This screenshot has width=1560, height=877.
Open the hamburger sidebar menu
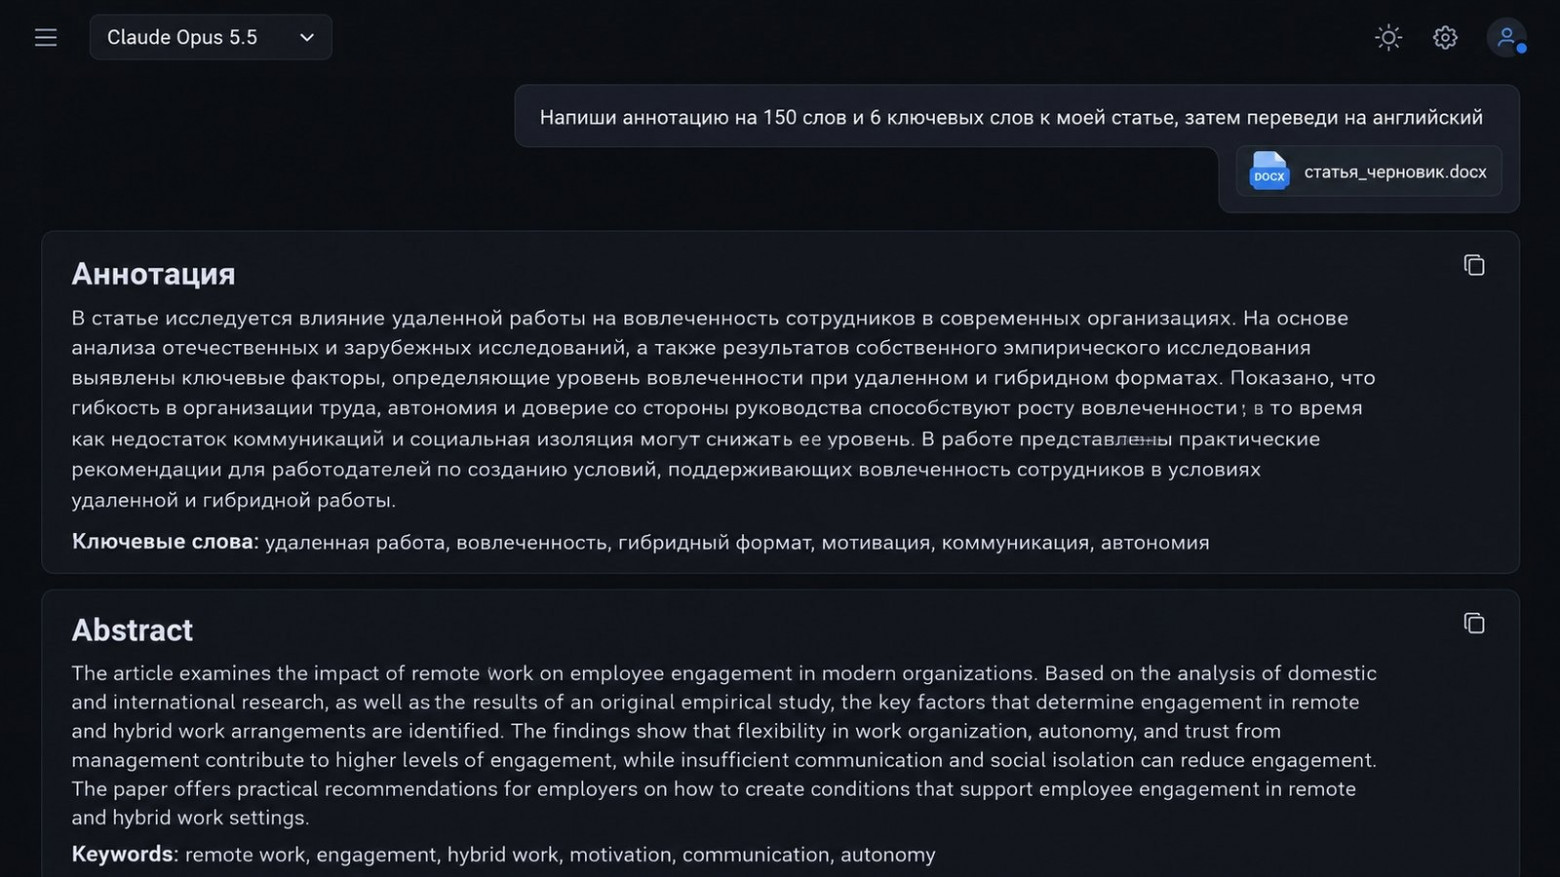tap(46, 38)
